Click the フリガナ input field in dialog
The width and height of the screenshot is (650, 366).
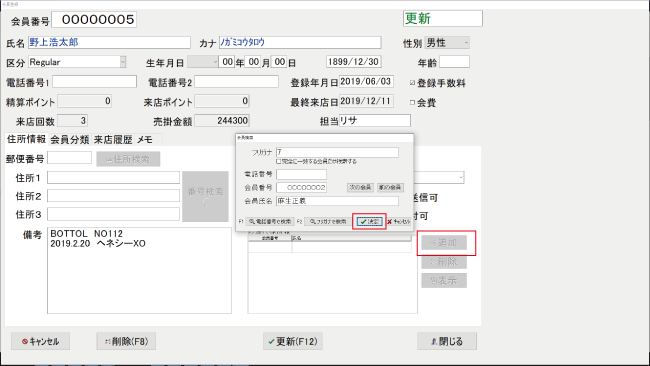point(337,152)
